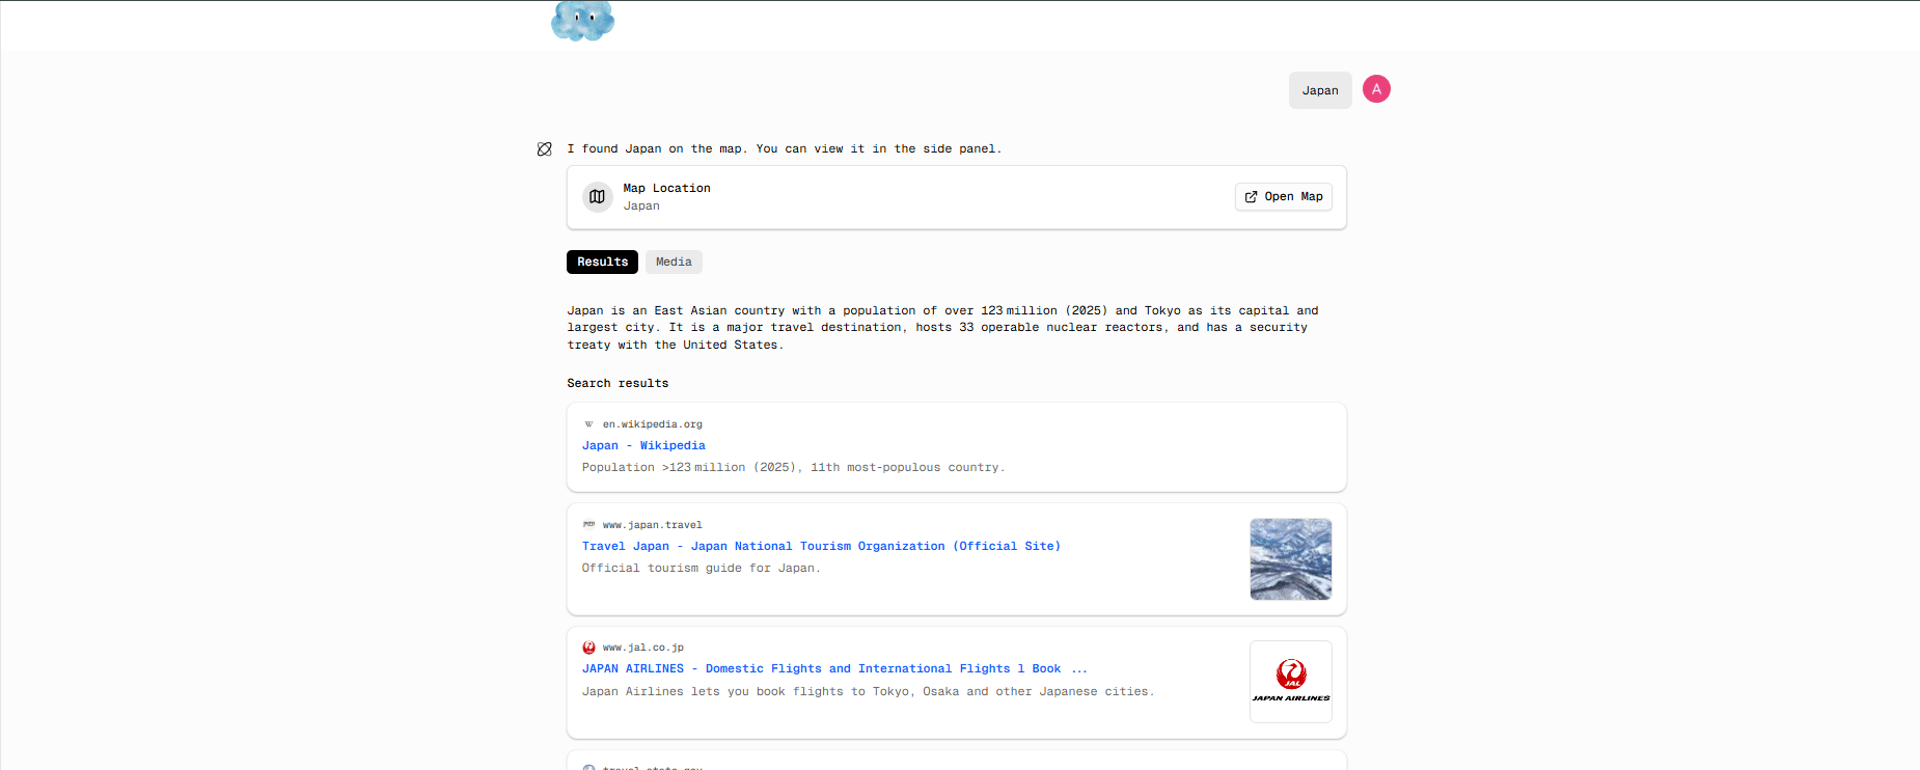The height and width of the screenshot is (770, 1920).
Task: Click the "Japan" subtitle under Map Location
Action: (642, 206)
